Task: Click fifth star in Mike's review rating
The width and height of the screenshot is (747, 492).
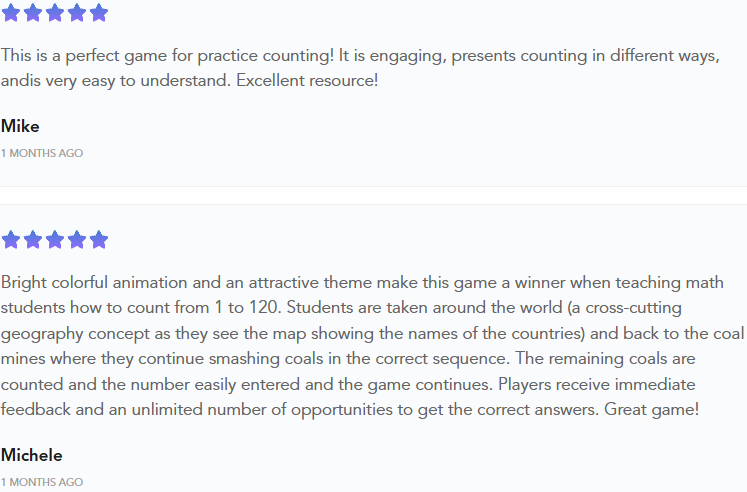Action: [99, 13]
